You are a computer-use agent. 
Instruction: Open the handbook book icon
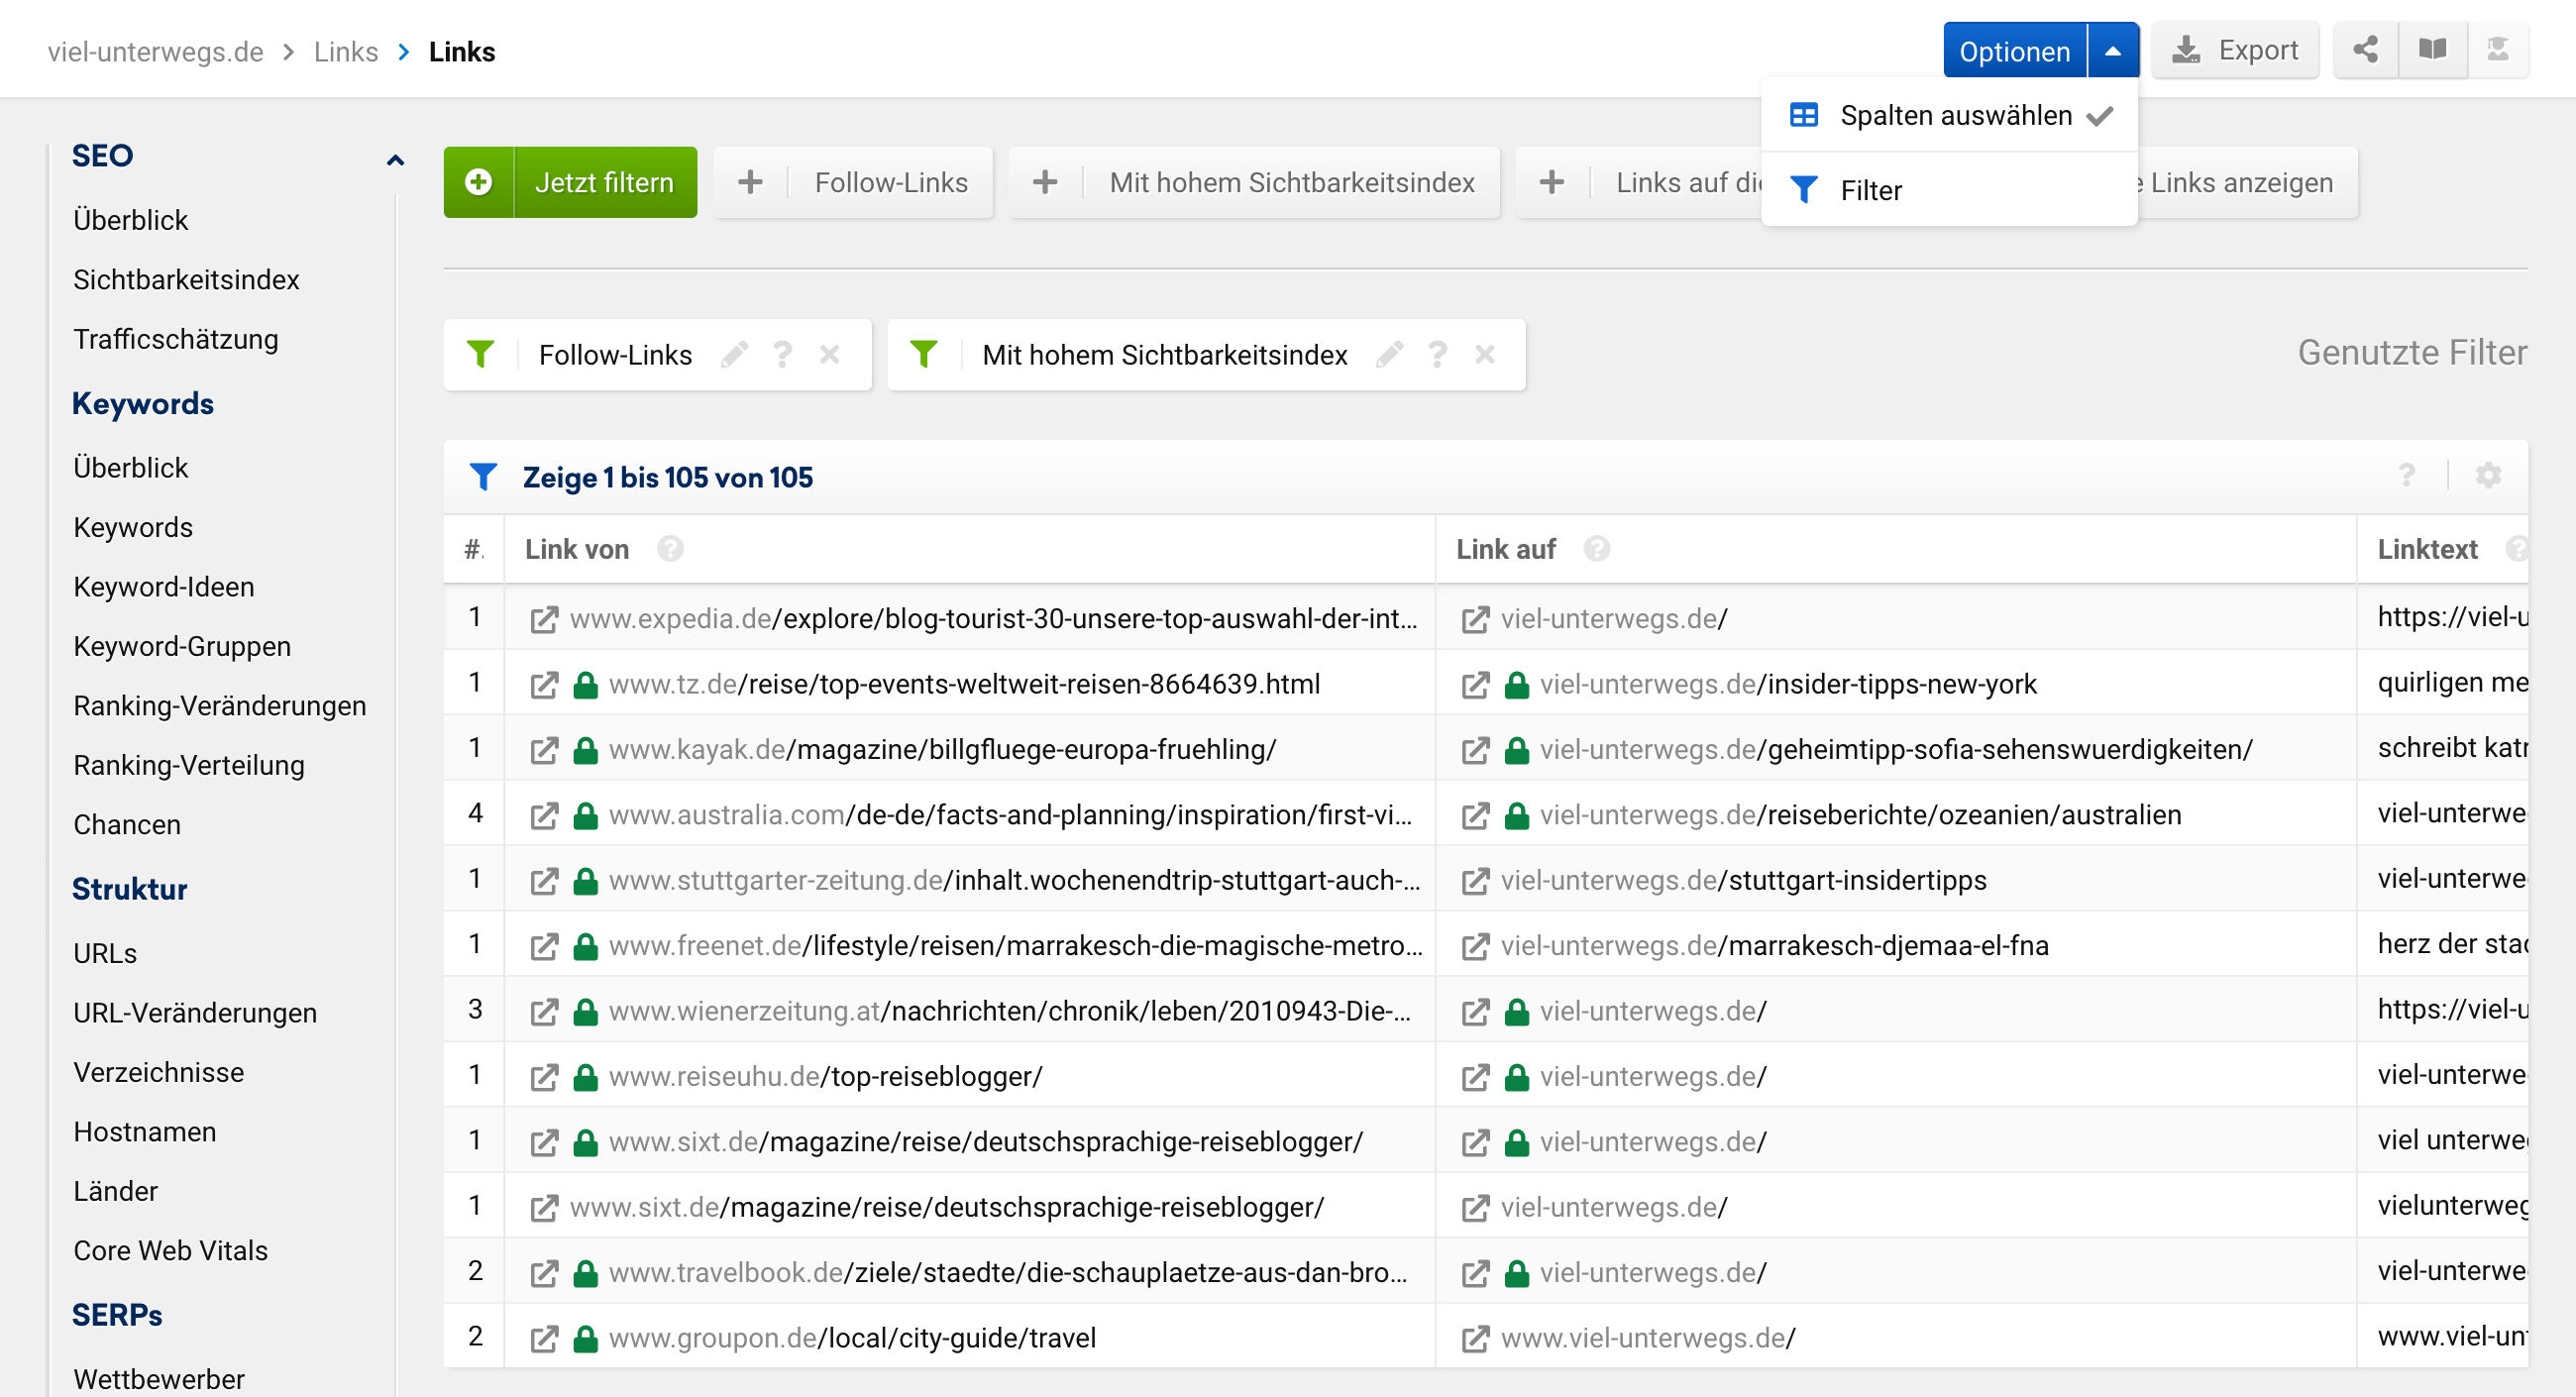click(x=2432, y=50)
